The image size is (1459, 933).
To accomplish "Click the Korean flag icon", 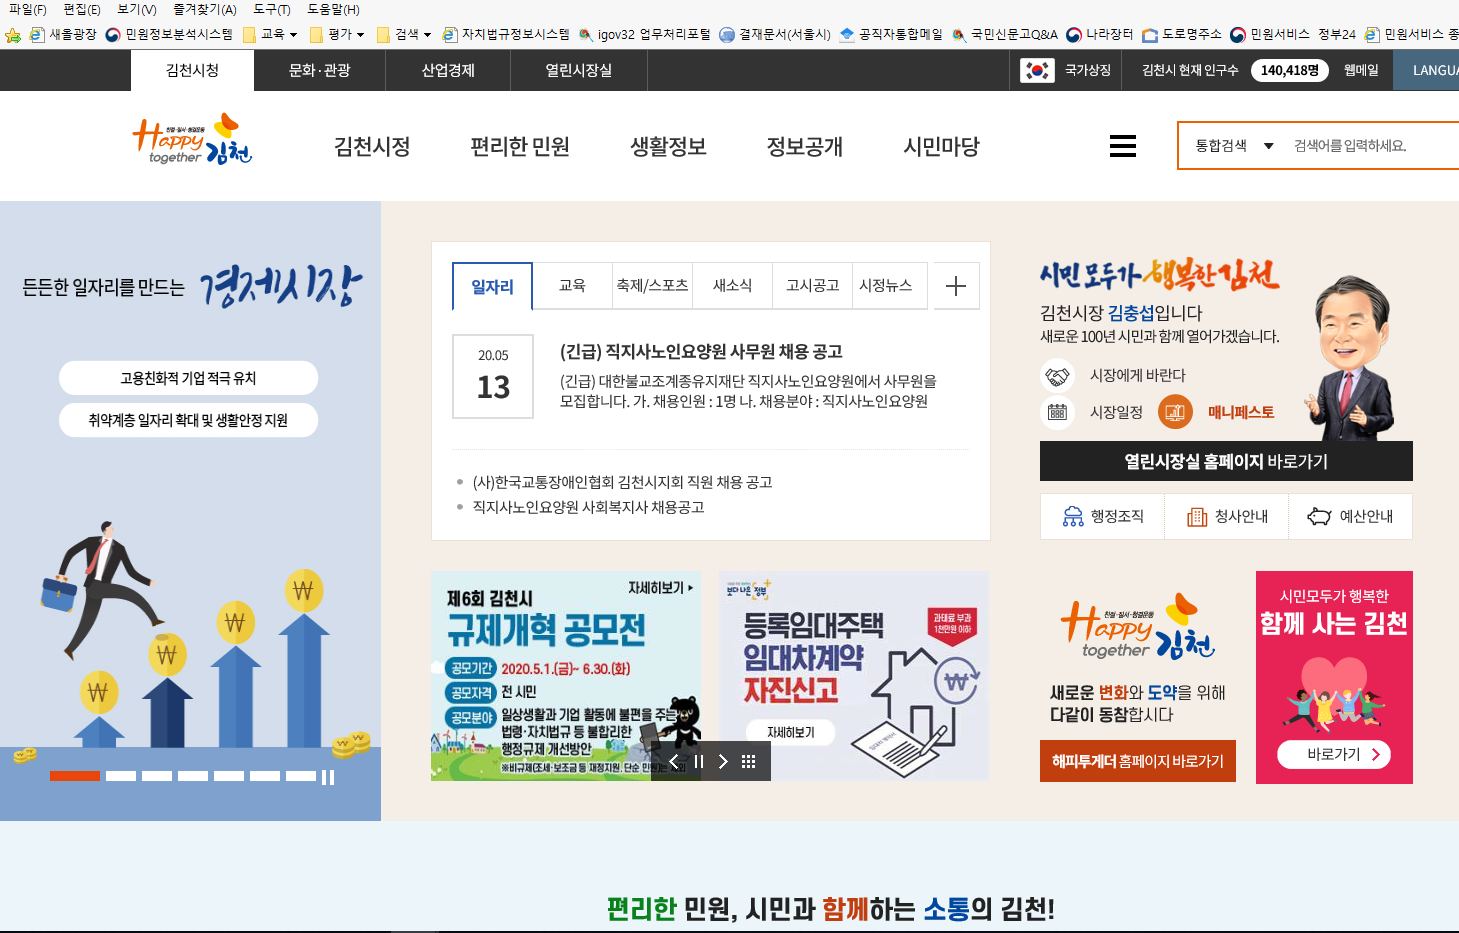I will click(x=1037, y=70).
